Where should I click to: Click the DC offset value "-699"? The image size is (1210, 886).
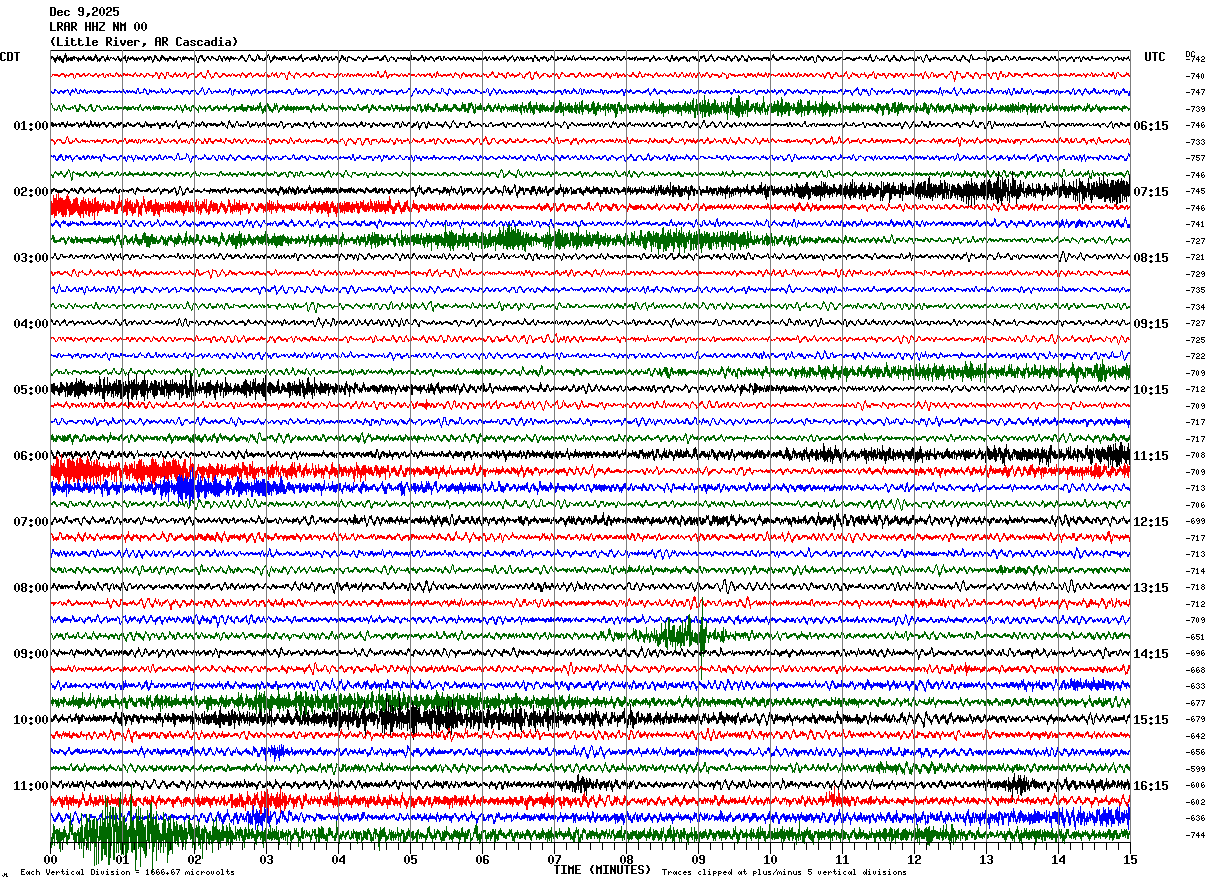[1195, 521]
